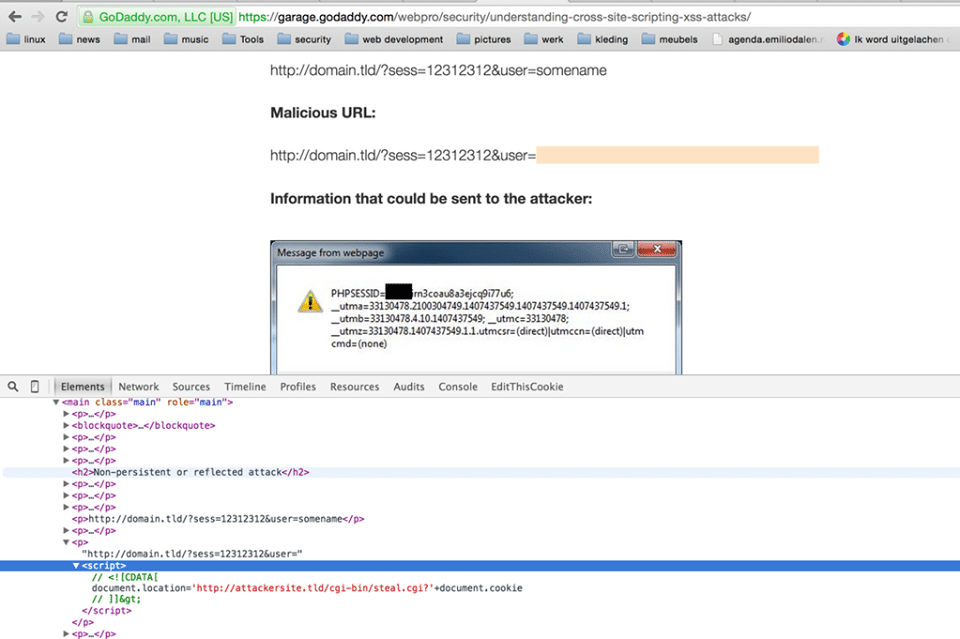This screenshot has height=639, width=960.
Task: Click the browser forward arrow
Action: (x=38, y=17)
